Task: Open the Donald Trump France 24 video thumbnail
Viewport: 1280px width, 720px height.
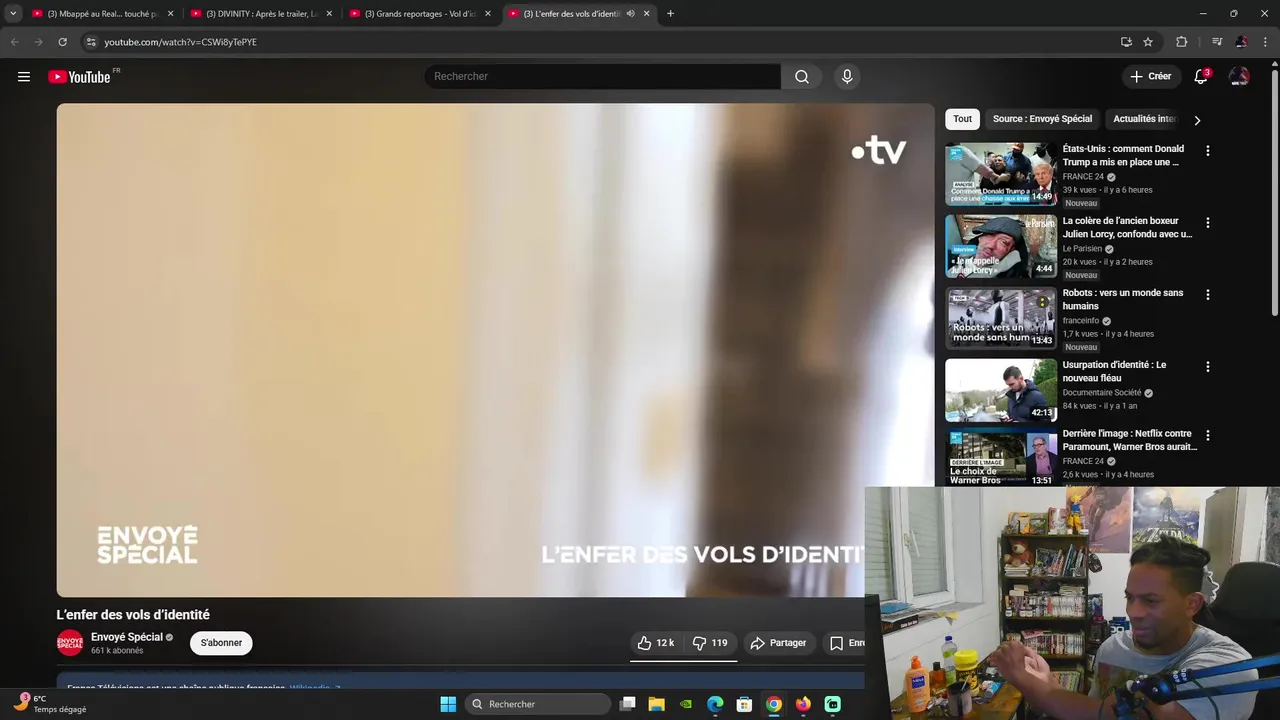Action: 1001,174
